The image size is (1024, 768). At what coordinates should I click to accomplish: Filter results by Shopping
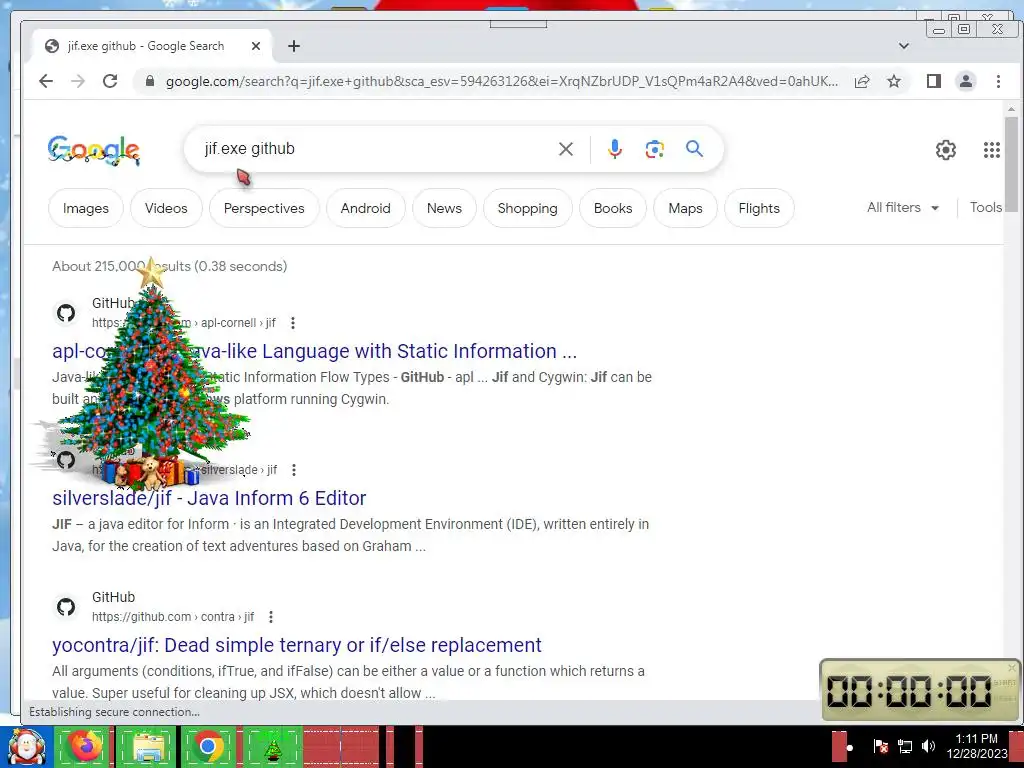[528, 208]
